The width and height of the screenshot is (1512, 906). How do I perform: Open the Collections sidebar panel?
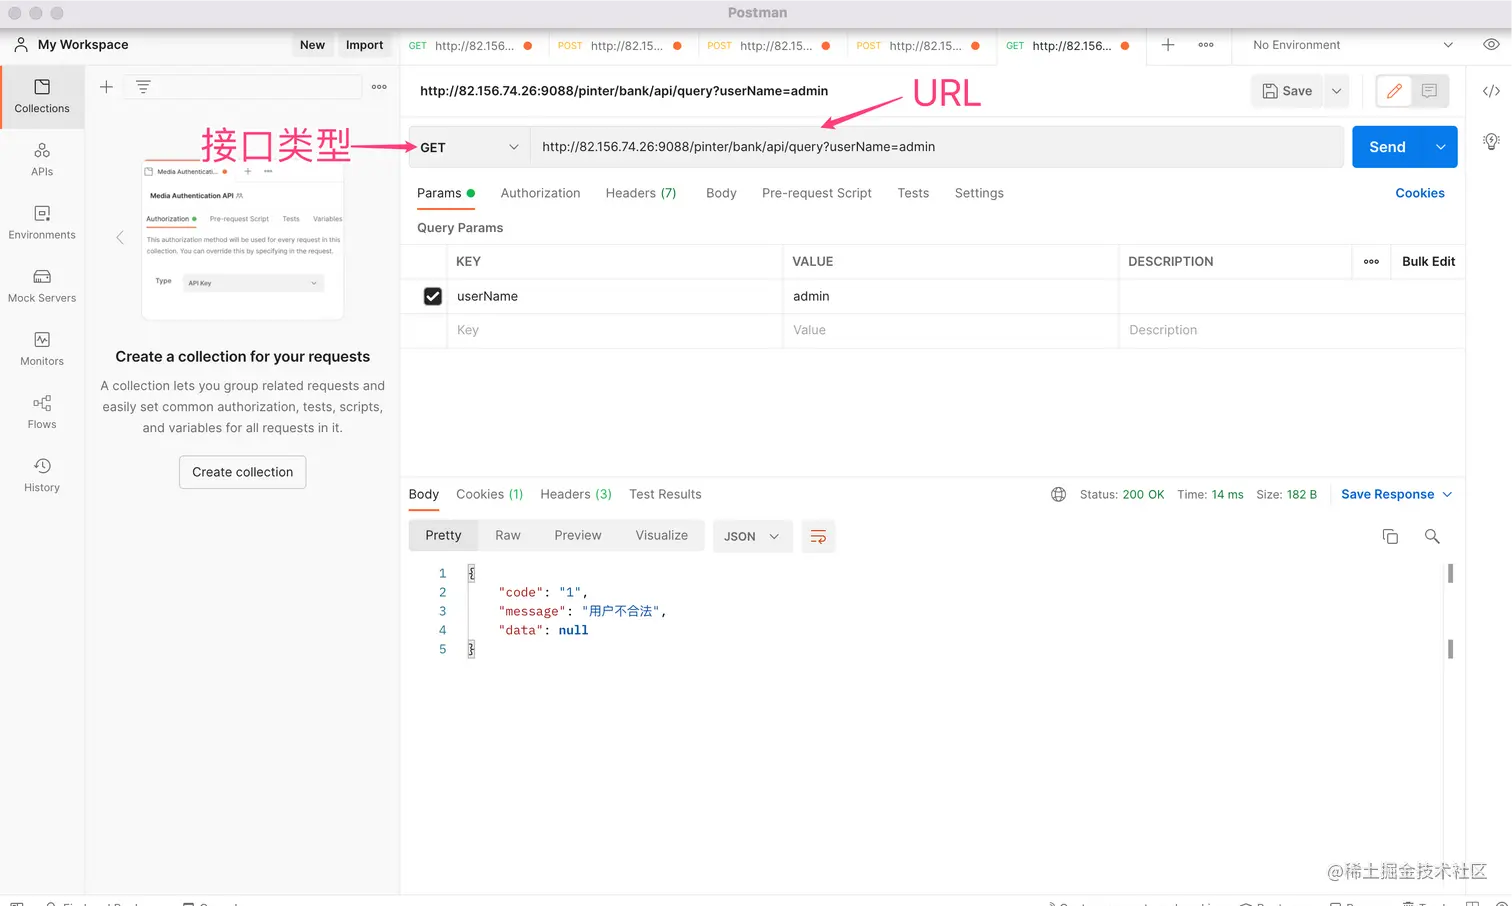click(x=42, y=96)
